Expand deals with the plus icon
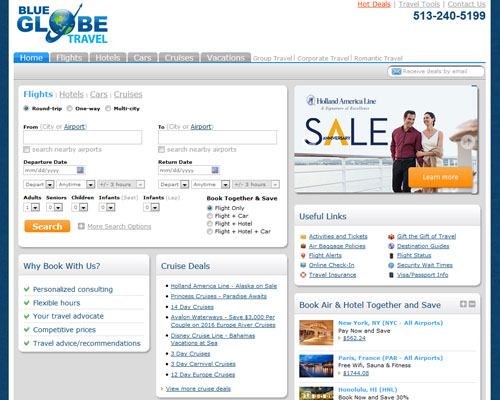 pos(463,304)
